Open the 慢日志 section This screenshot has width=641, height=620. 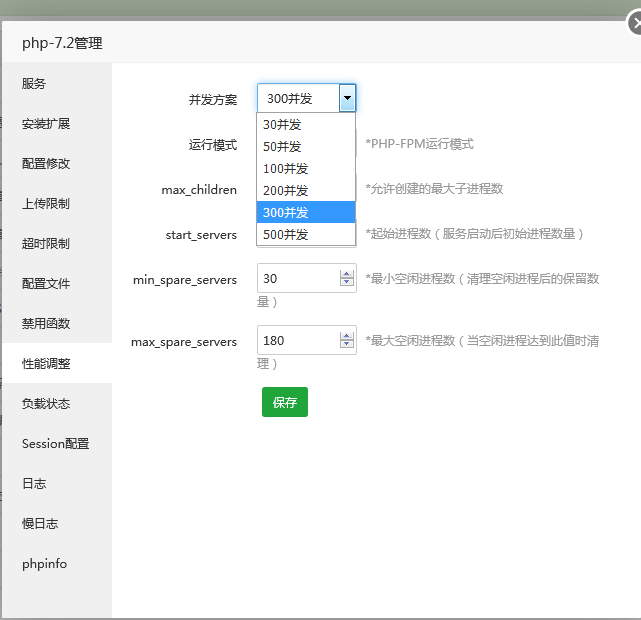(40, 524)
